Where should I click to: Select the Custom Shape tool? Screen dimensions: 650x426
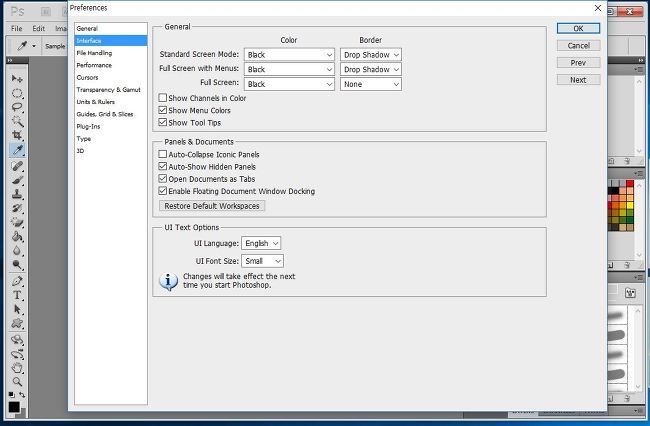tap(17, 323)
